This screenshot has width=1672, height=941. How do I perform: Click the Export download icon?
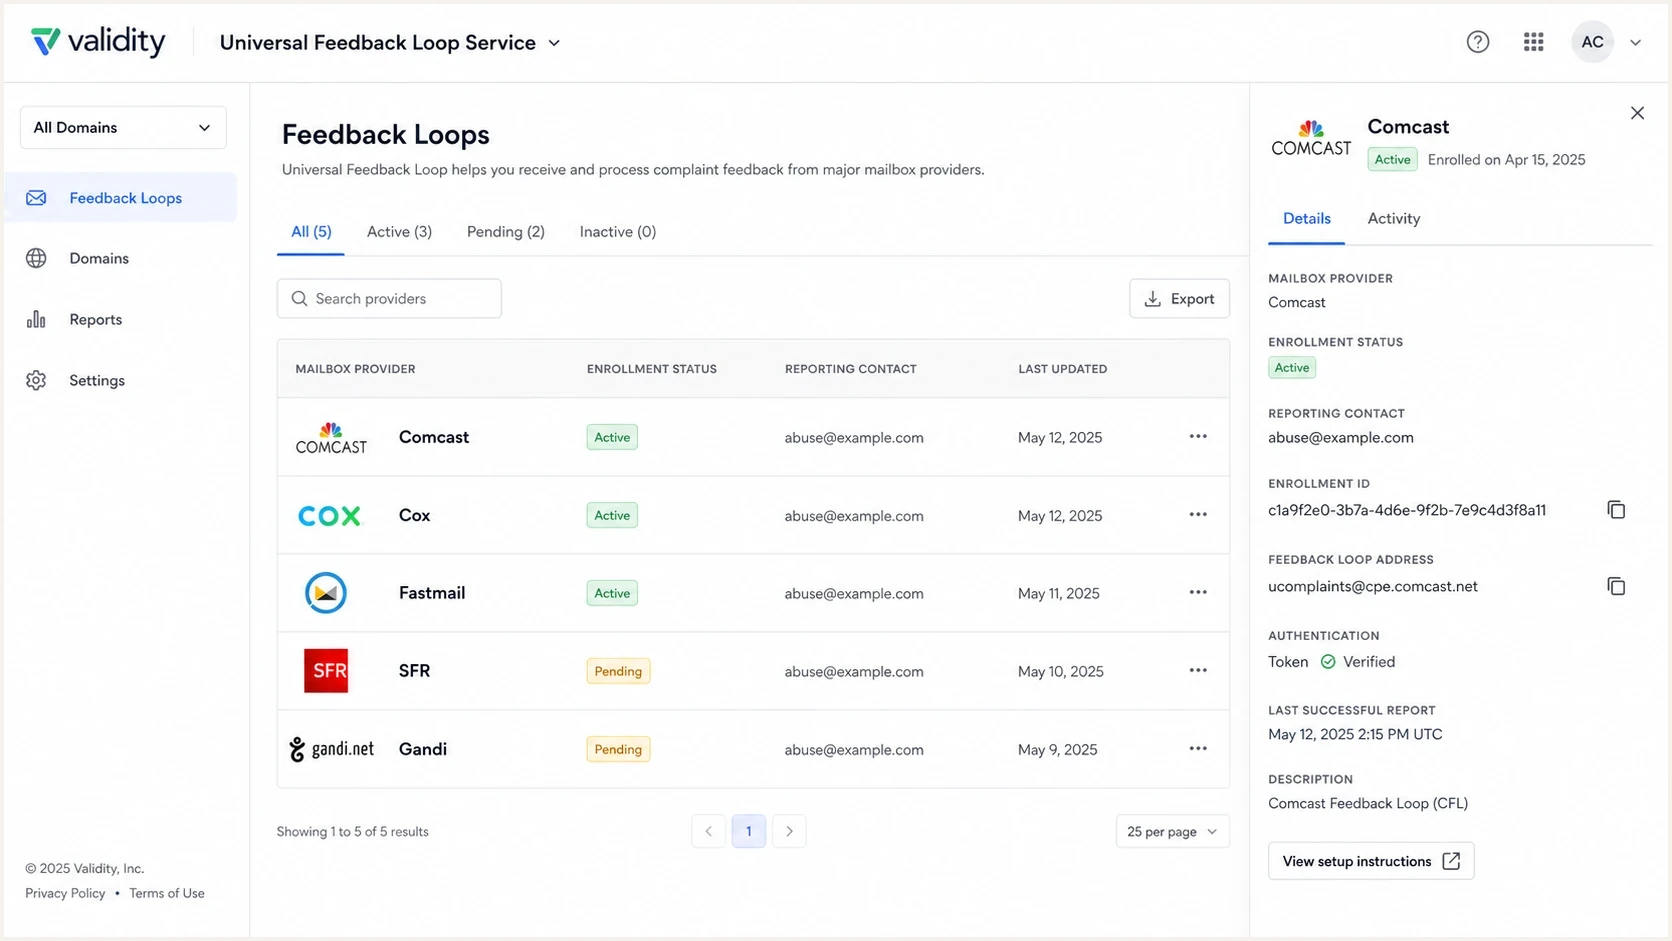[x=1153, y=298]
